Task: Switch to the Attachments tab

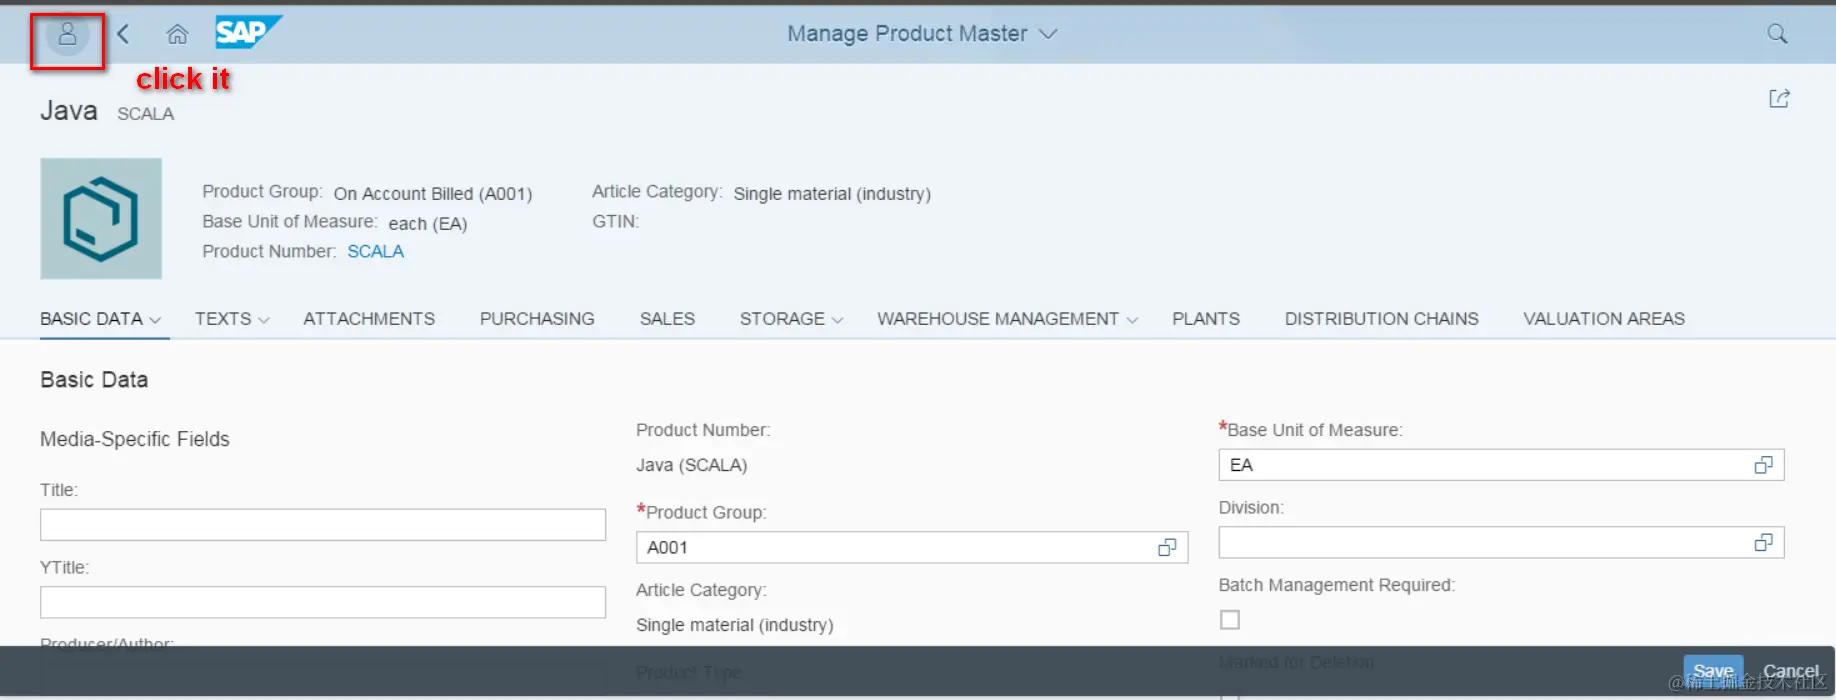Action: coord(369,319)
